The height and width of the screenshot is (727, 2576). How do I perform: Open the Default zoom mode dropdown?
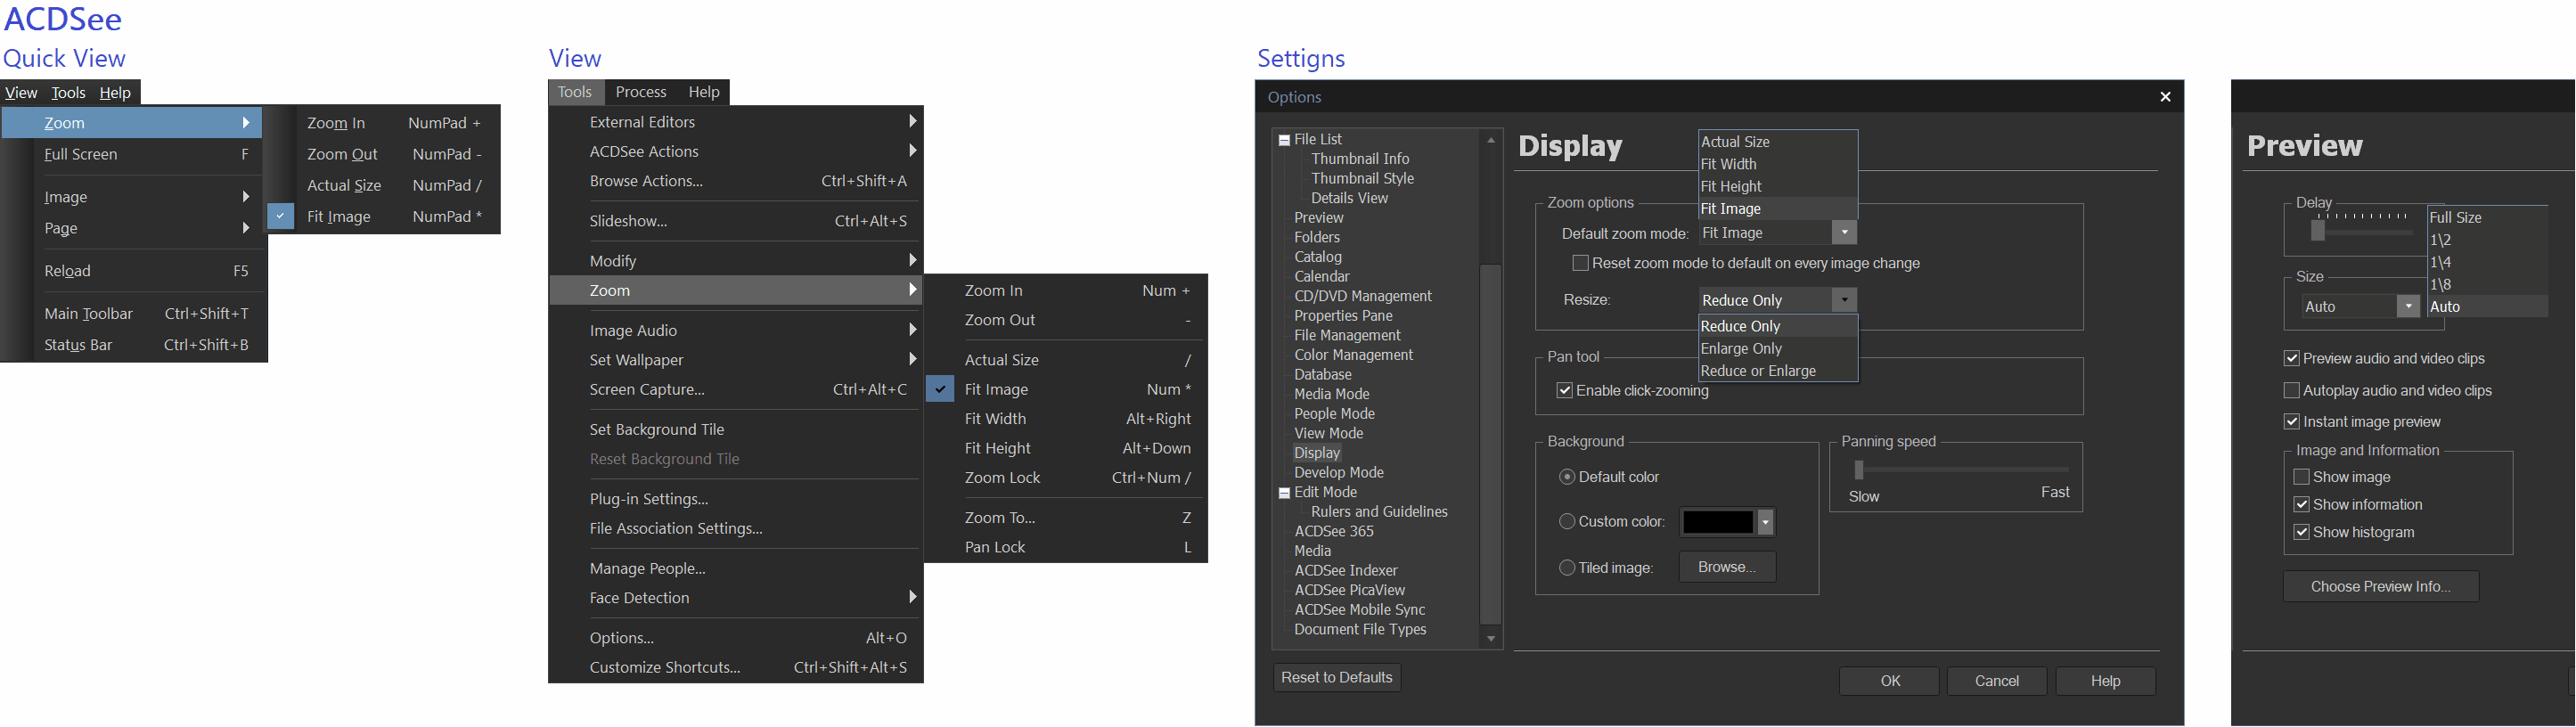click(1844, 233)
